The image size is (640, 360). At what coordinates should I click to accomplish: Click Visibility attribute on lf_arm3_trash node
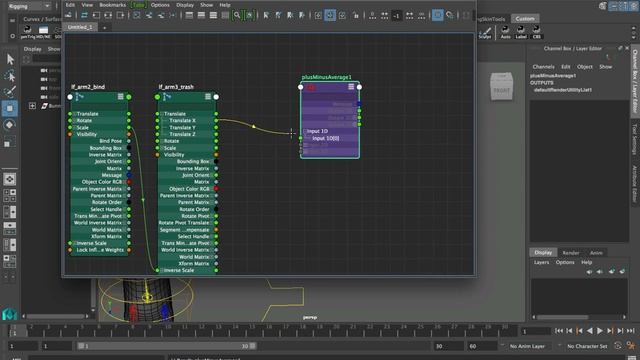point(174,155)
